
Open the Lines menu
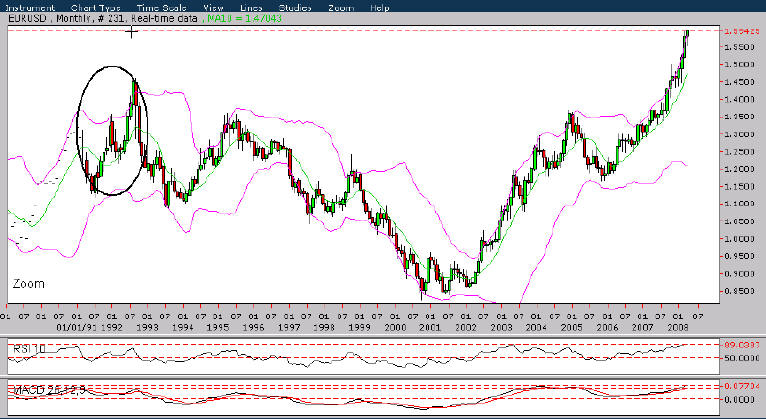[251, 7]
